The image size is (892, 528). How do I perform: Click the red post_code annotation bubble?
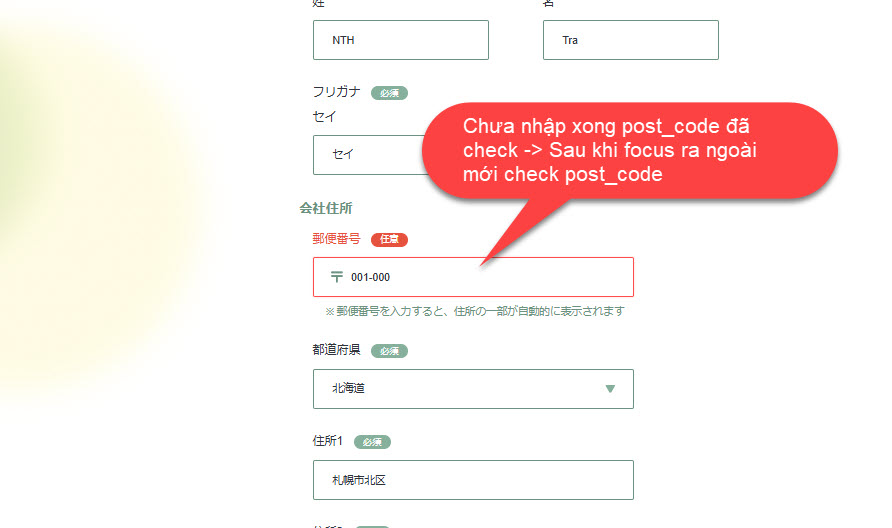[x=630, y=151]
